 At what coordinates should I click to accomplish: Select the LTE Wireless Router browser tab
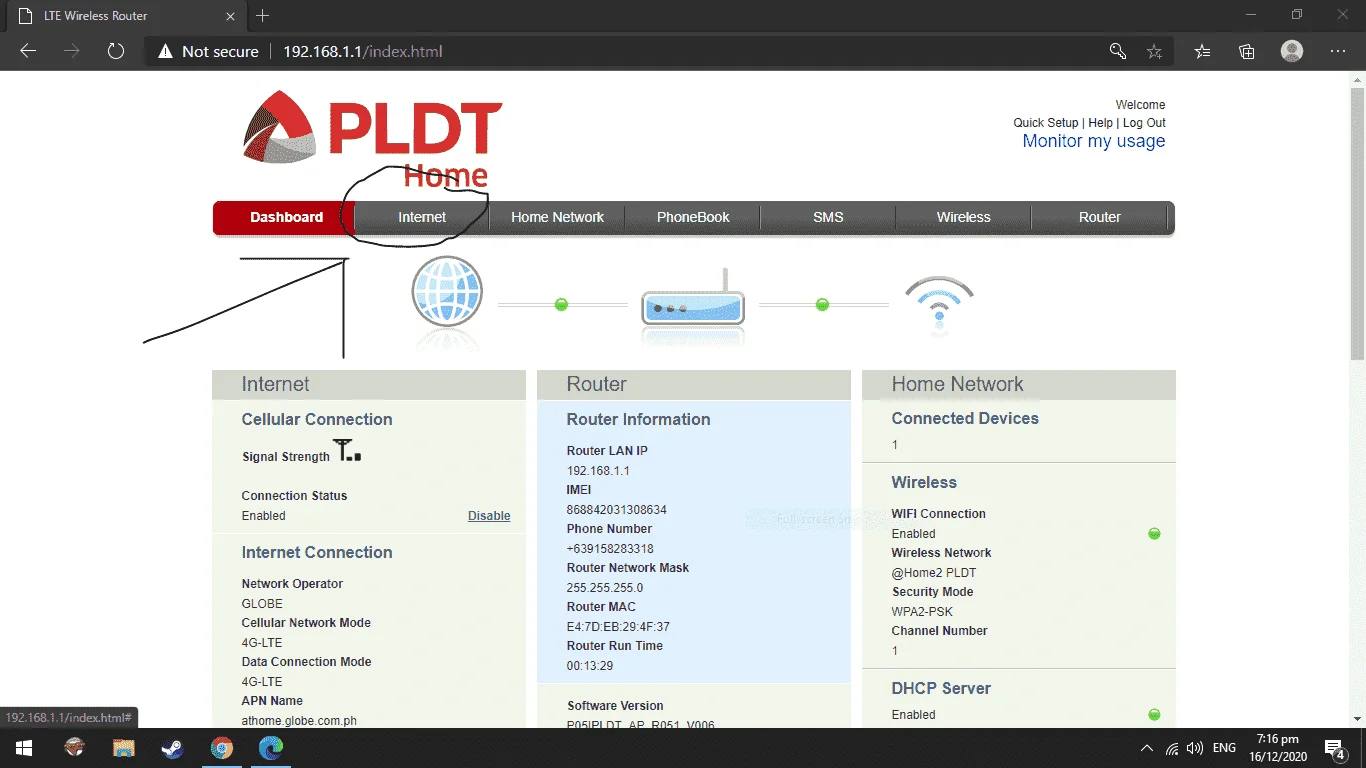[x=125, y=16]
